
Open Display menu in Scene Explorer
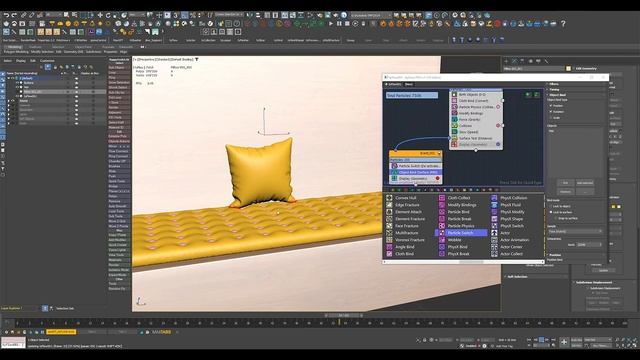(x=21, y=61)
